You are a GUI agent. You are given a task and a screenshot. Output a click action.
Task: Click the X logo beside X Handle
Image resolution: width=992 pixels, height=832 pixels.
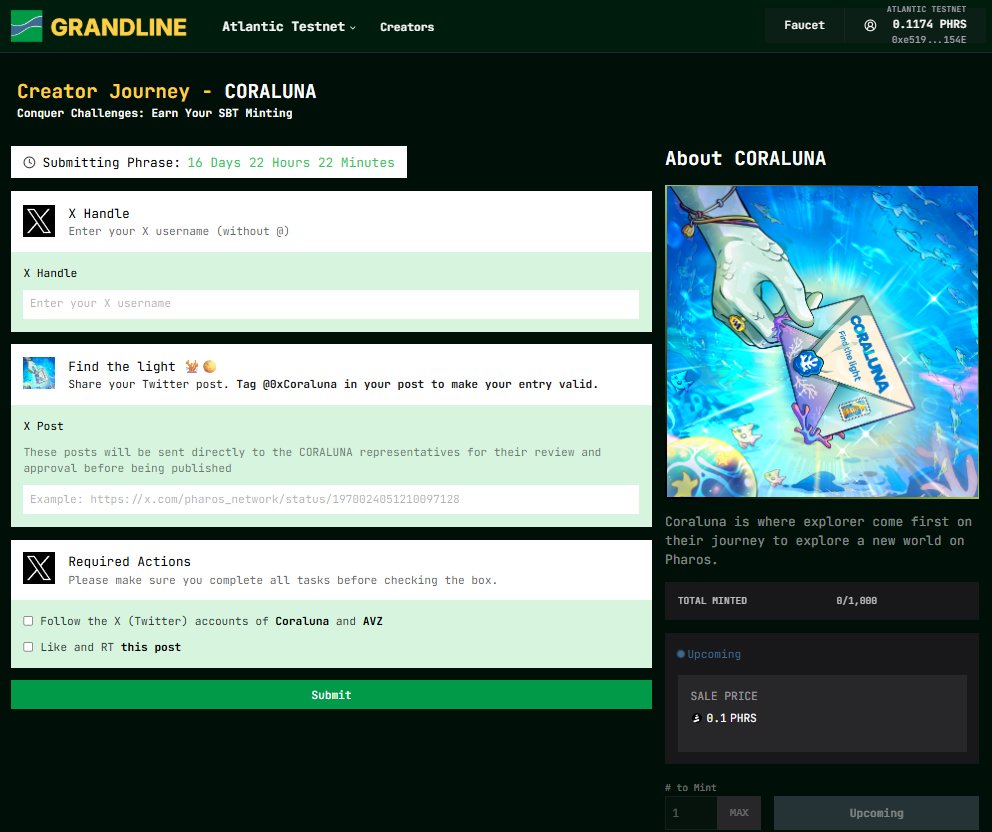tap(39, 221)
